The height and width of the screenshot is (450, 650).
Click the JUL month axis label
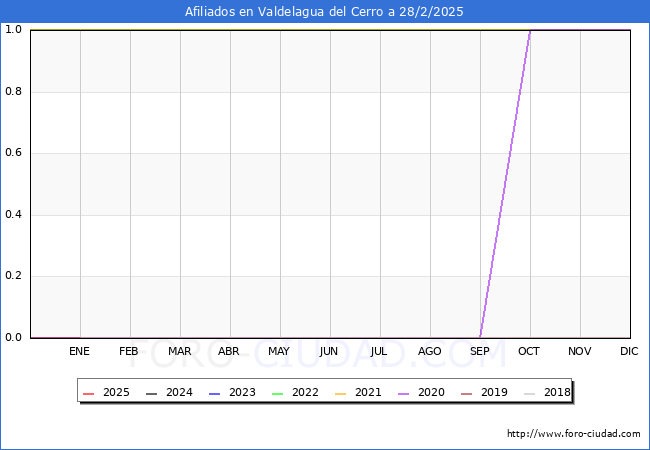pyautogui.click(x=379, y=351)
